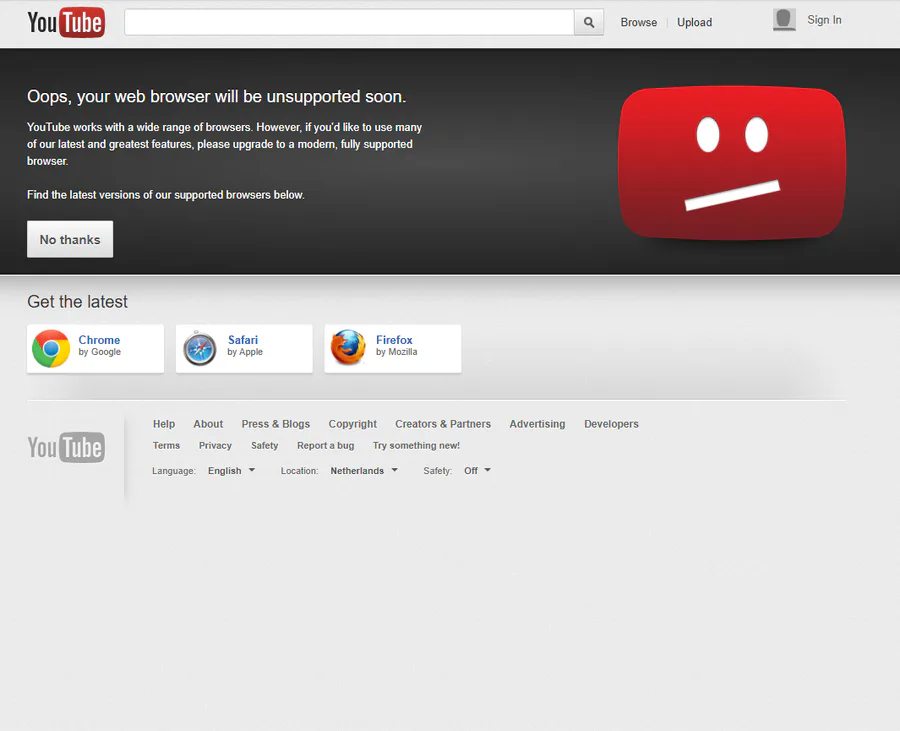The height and width of the screenshot is (731, 900).
Task: Click the Safari compass icon
Action: coord(200,348)
